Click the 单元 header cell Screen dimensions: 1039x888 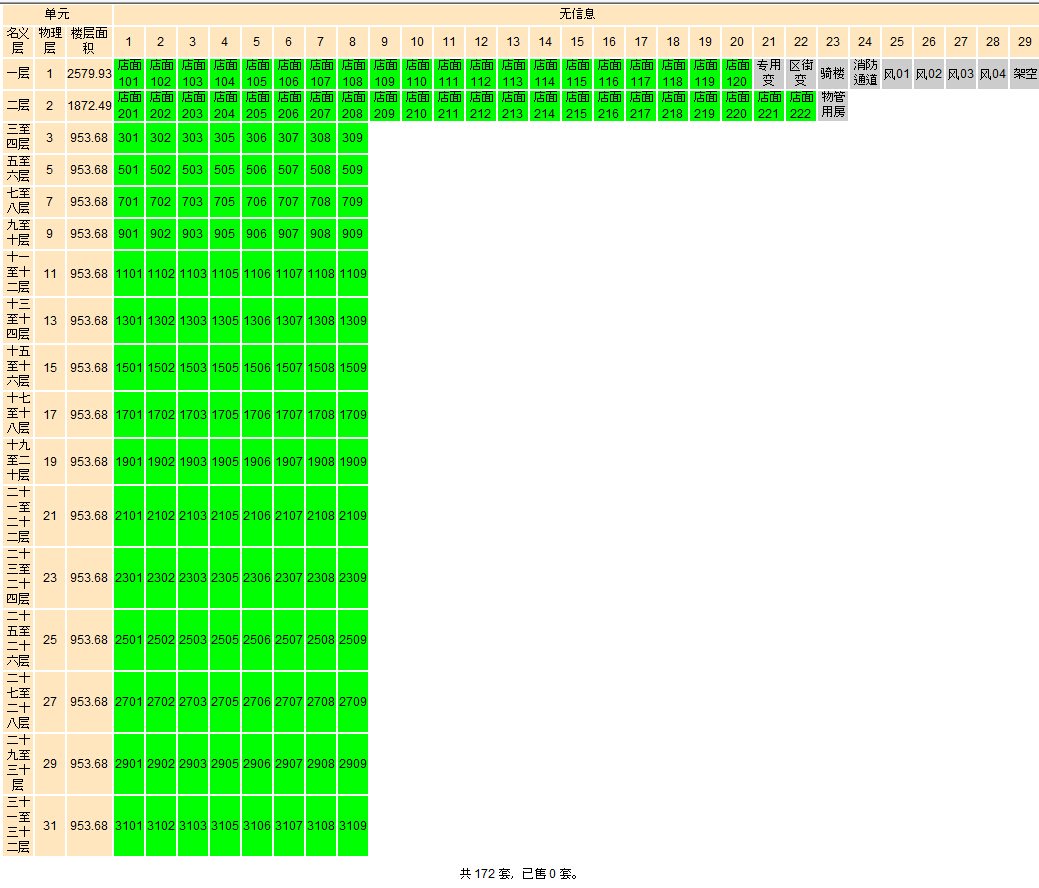click(x=57, y=14)
